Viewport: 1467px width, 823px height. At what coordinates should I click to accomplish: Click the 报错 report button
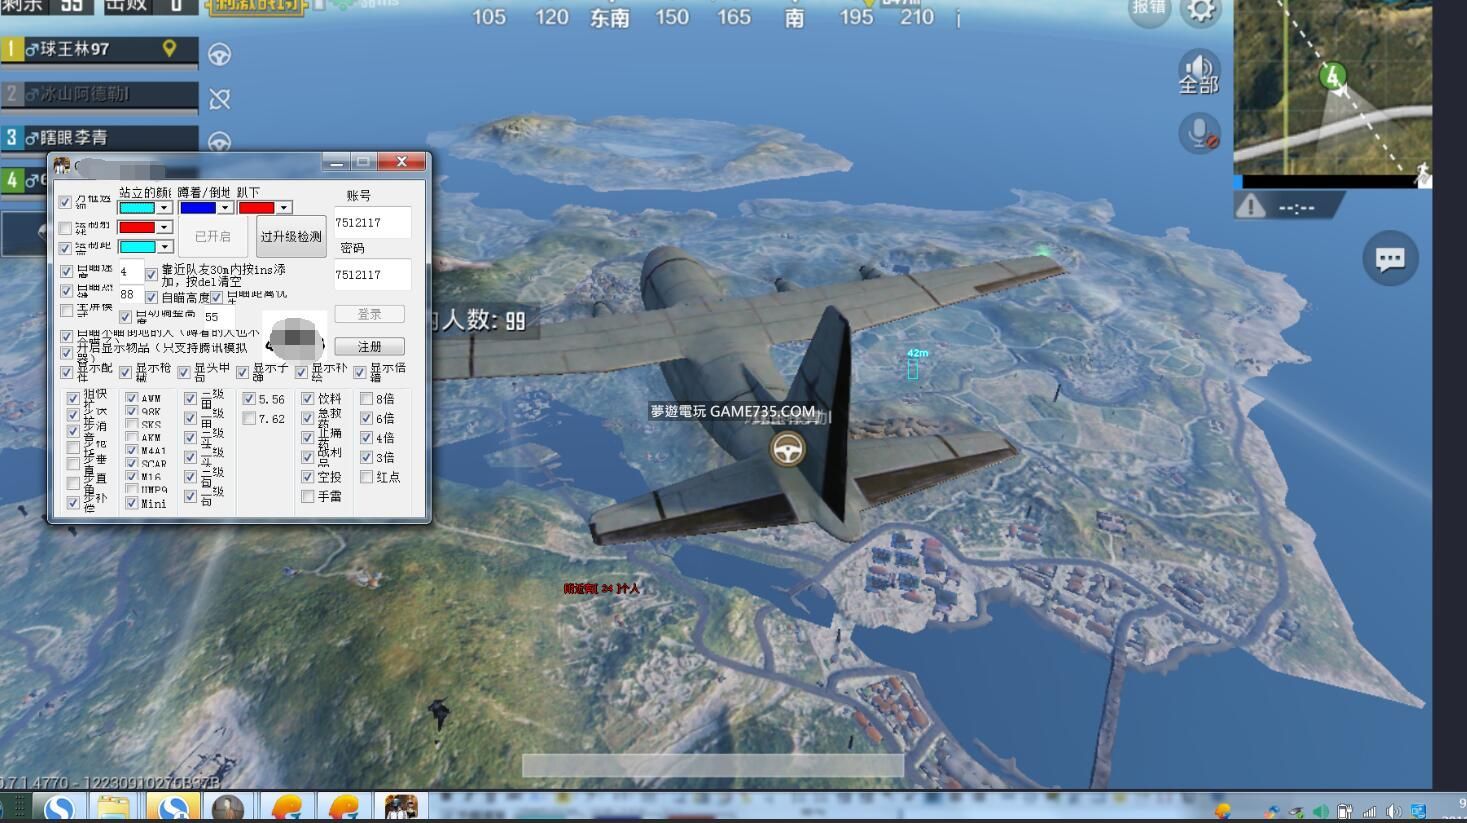1149,9
